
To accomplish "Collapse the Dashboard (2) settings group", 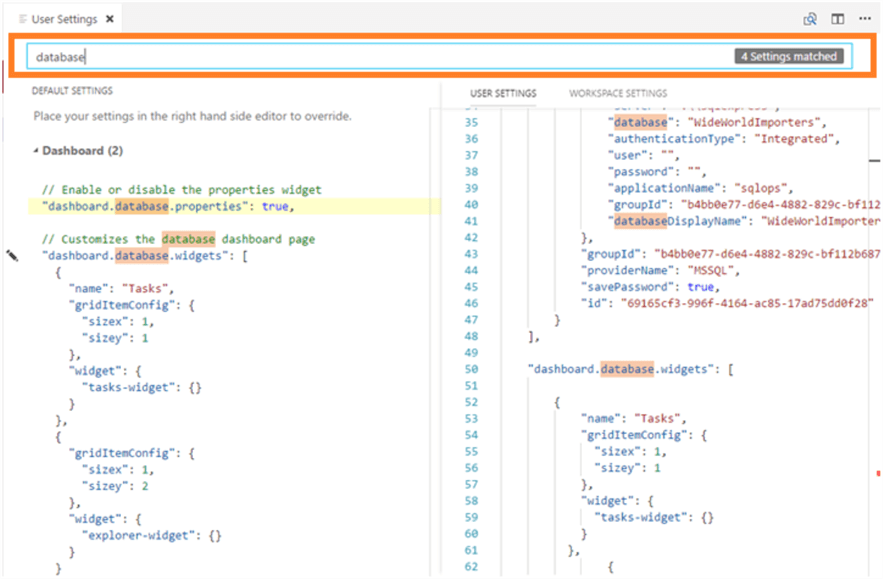I will (x=37, y=151).
